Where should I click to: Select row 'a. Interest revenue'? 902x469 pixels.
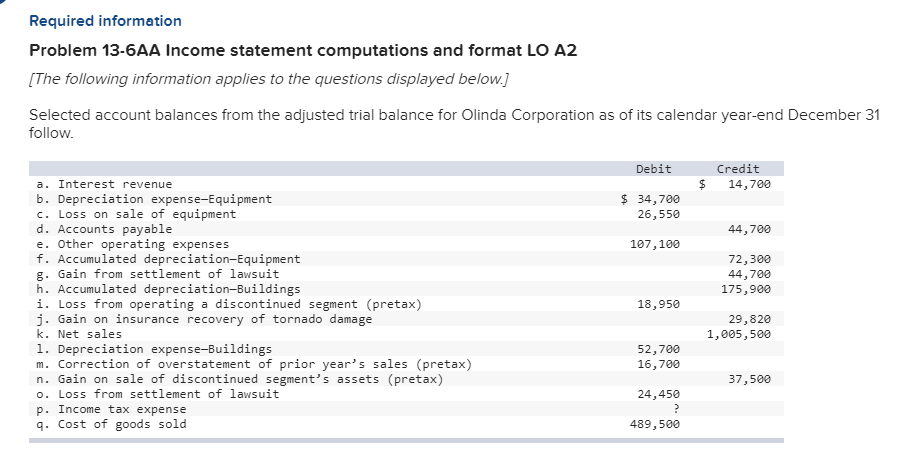click(x=406, y=184)
